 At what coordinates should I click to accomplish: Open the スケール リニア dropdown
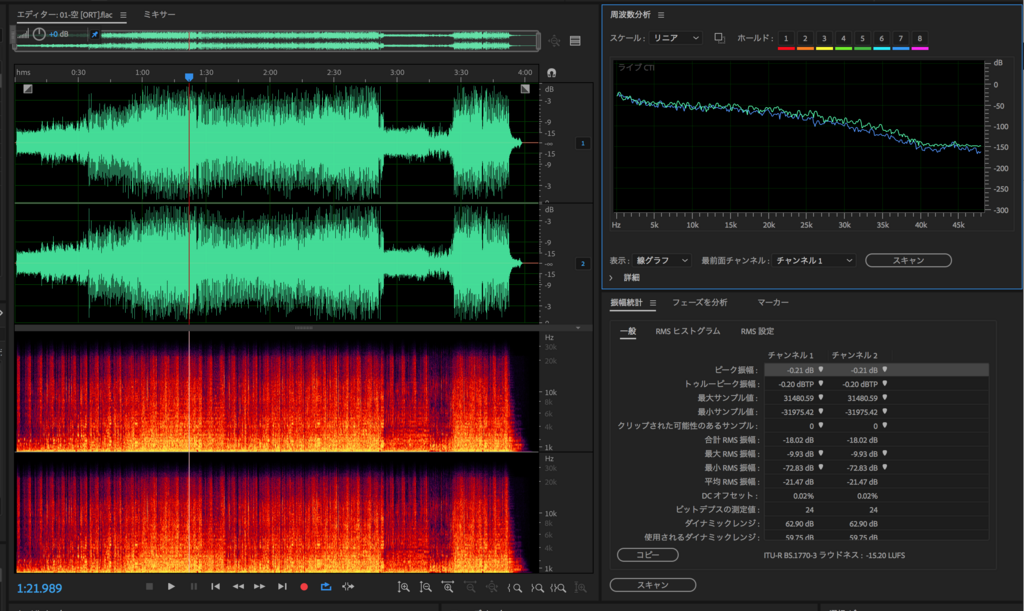tap(675, 38)
